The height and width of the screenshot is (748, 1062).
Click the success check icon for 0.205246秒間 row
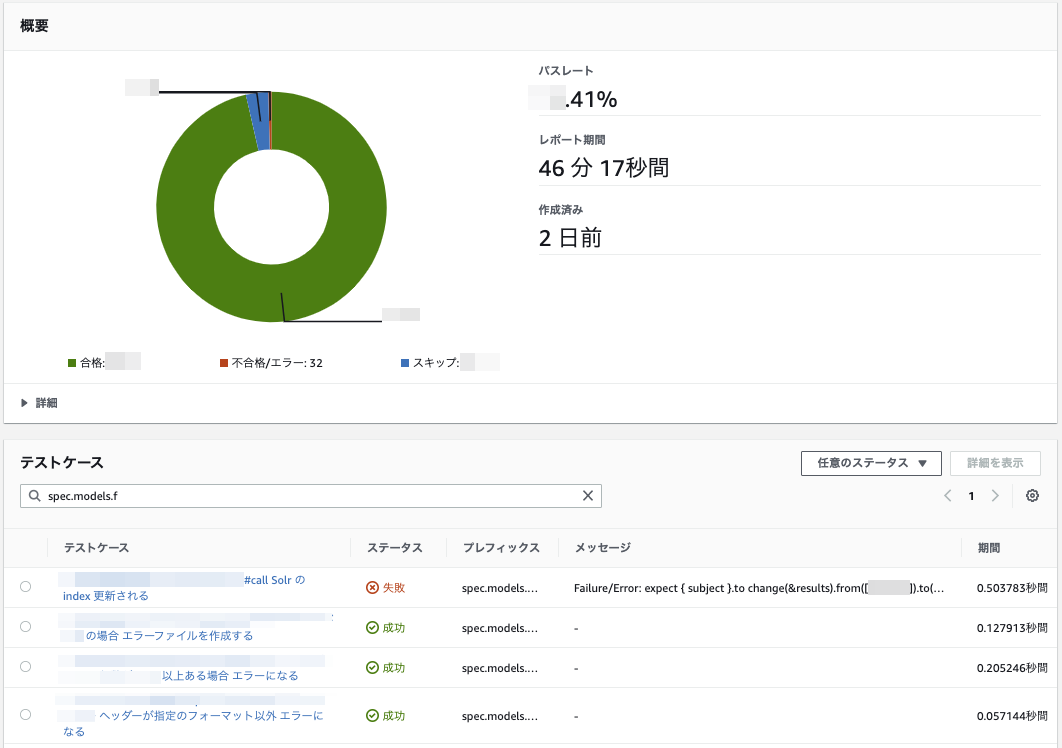coord(372,668)
